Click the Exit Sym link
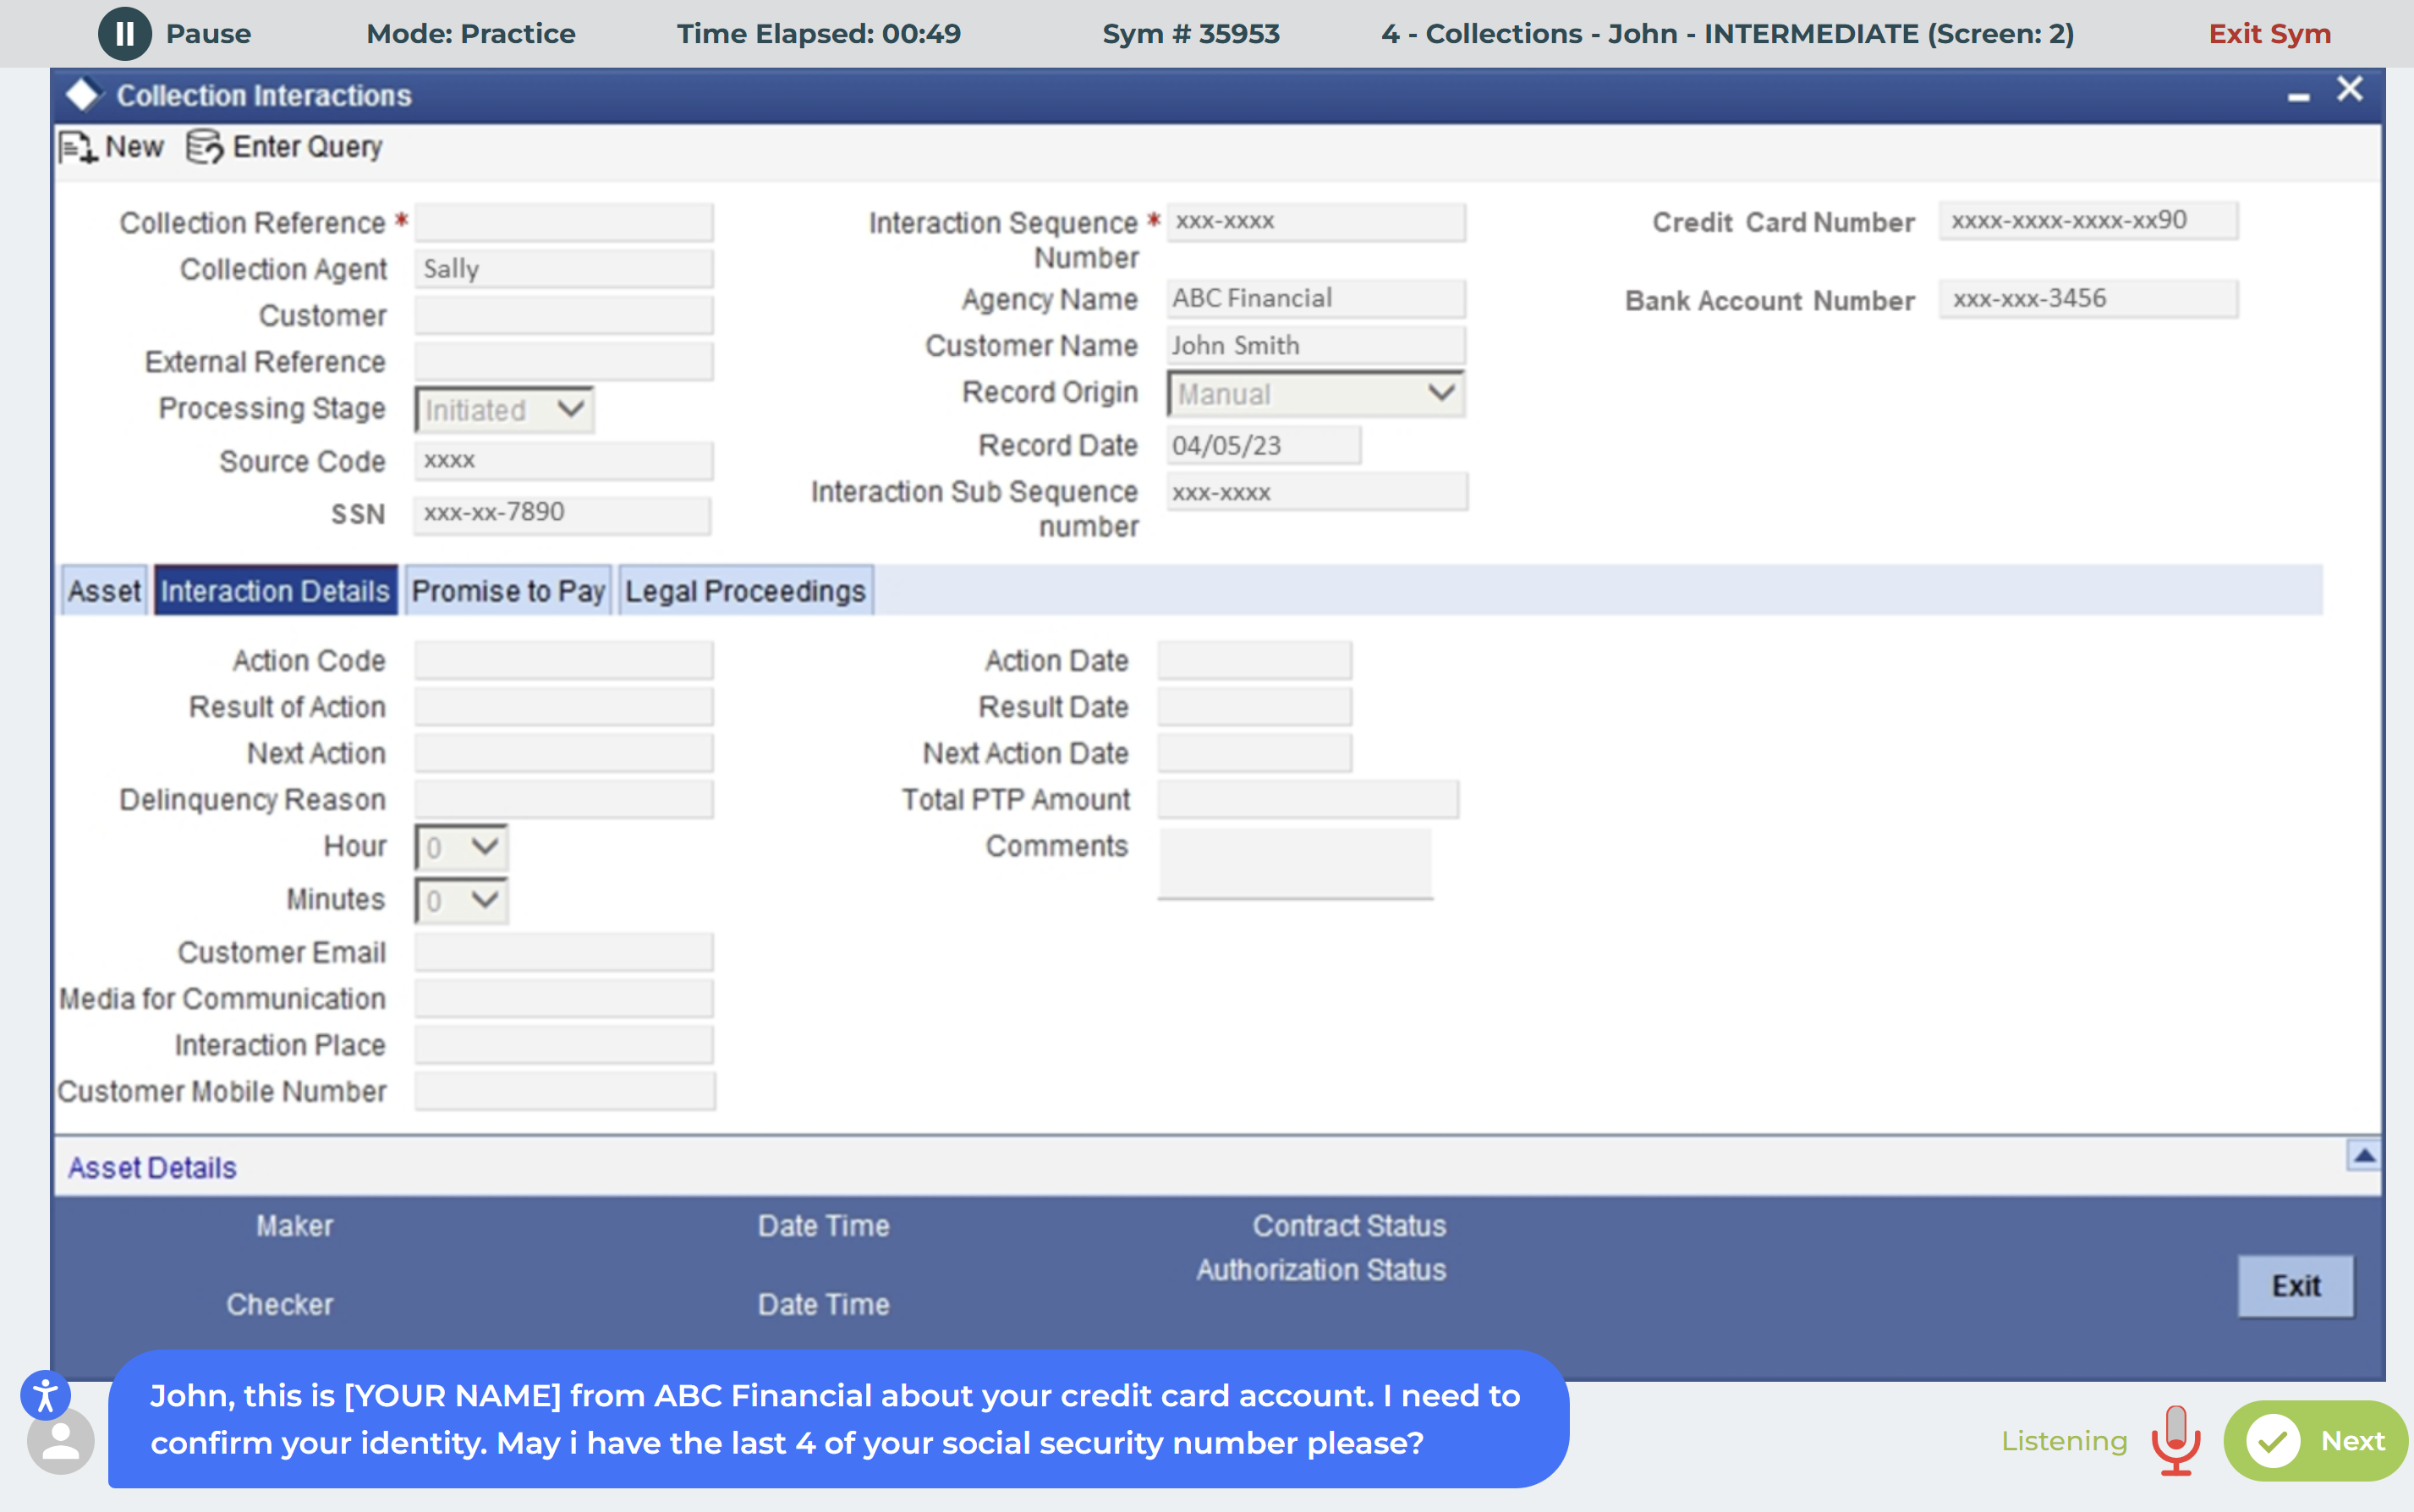This screenshot has width=2414, height=1512. pos(2269,33)
